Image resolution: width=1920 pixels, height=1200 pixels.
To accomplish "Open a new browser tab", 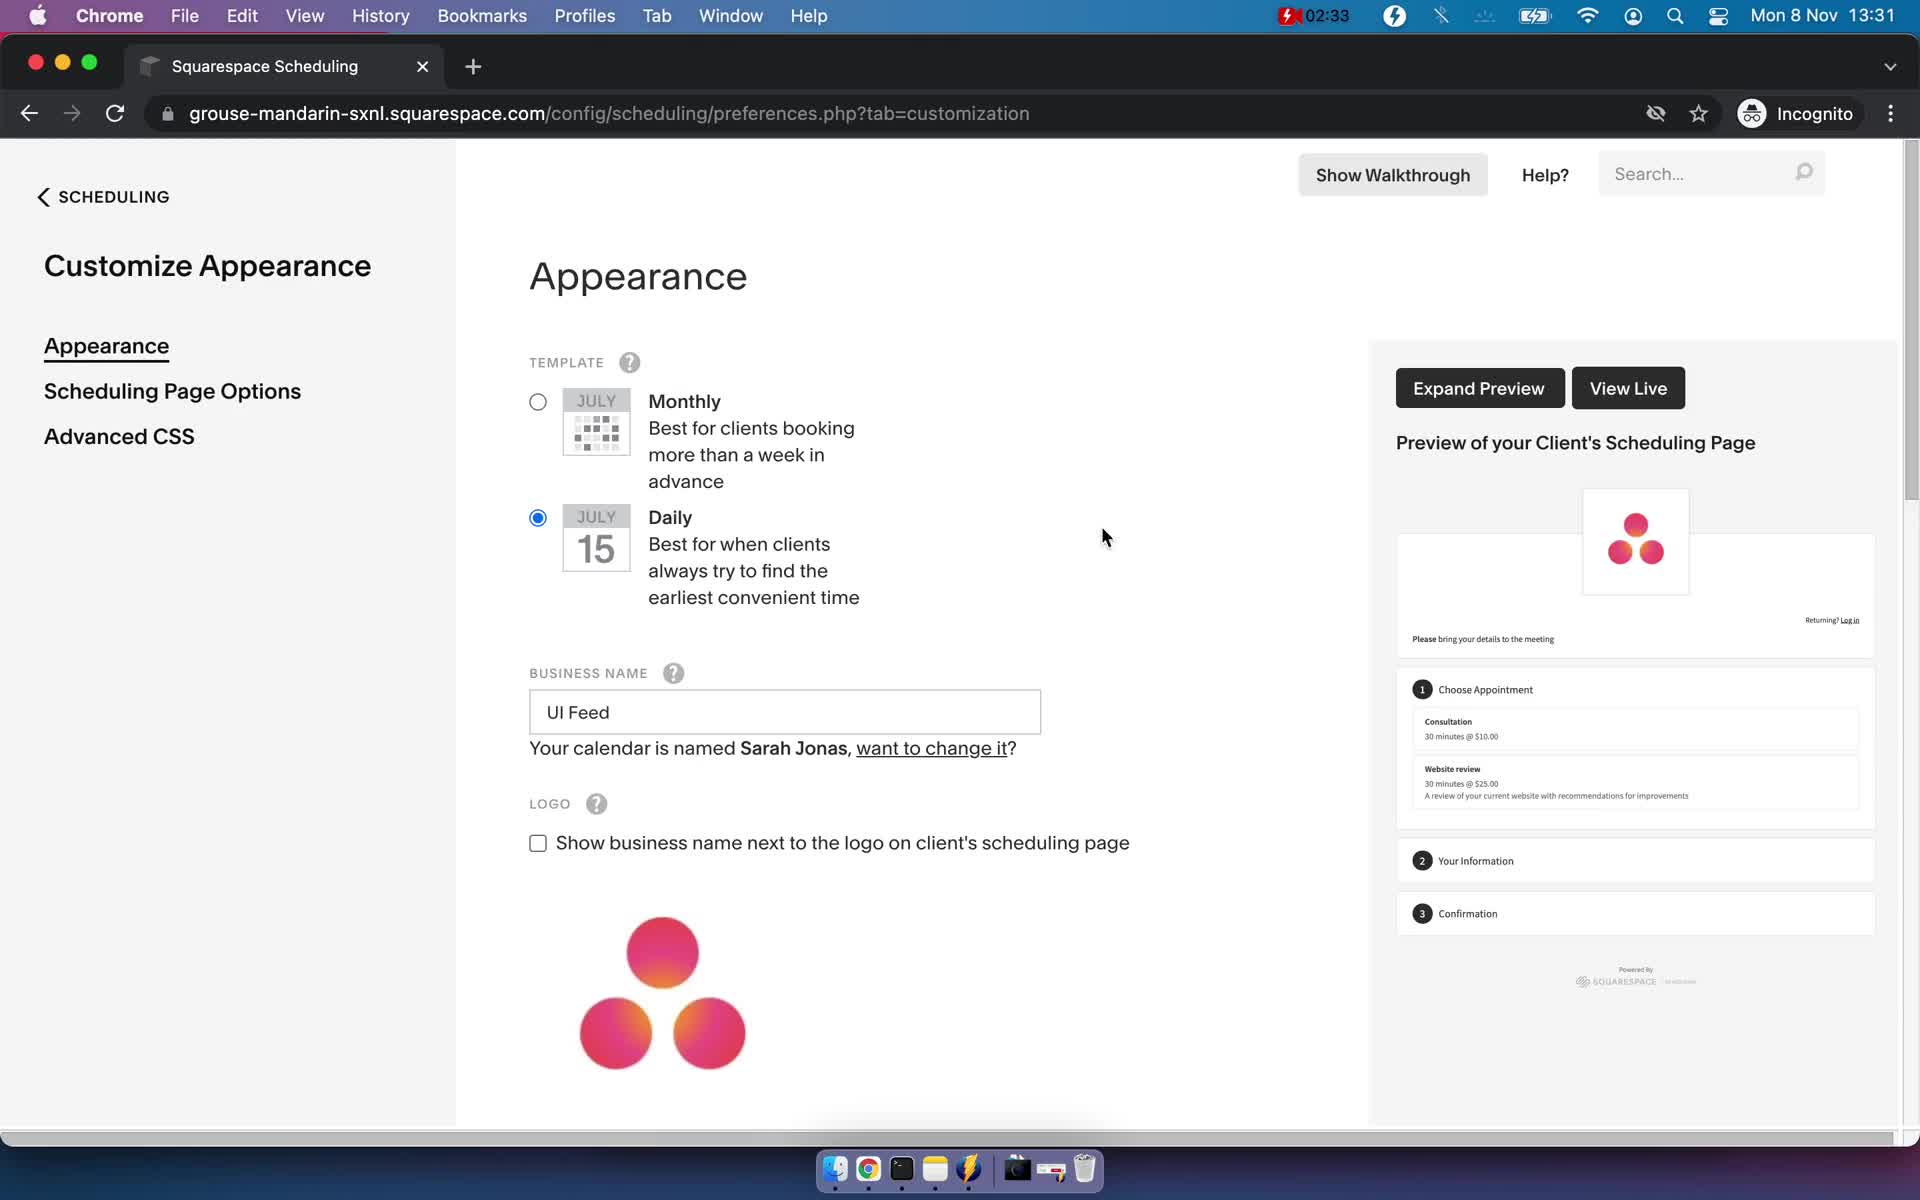I will [x=473, y=66].
